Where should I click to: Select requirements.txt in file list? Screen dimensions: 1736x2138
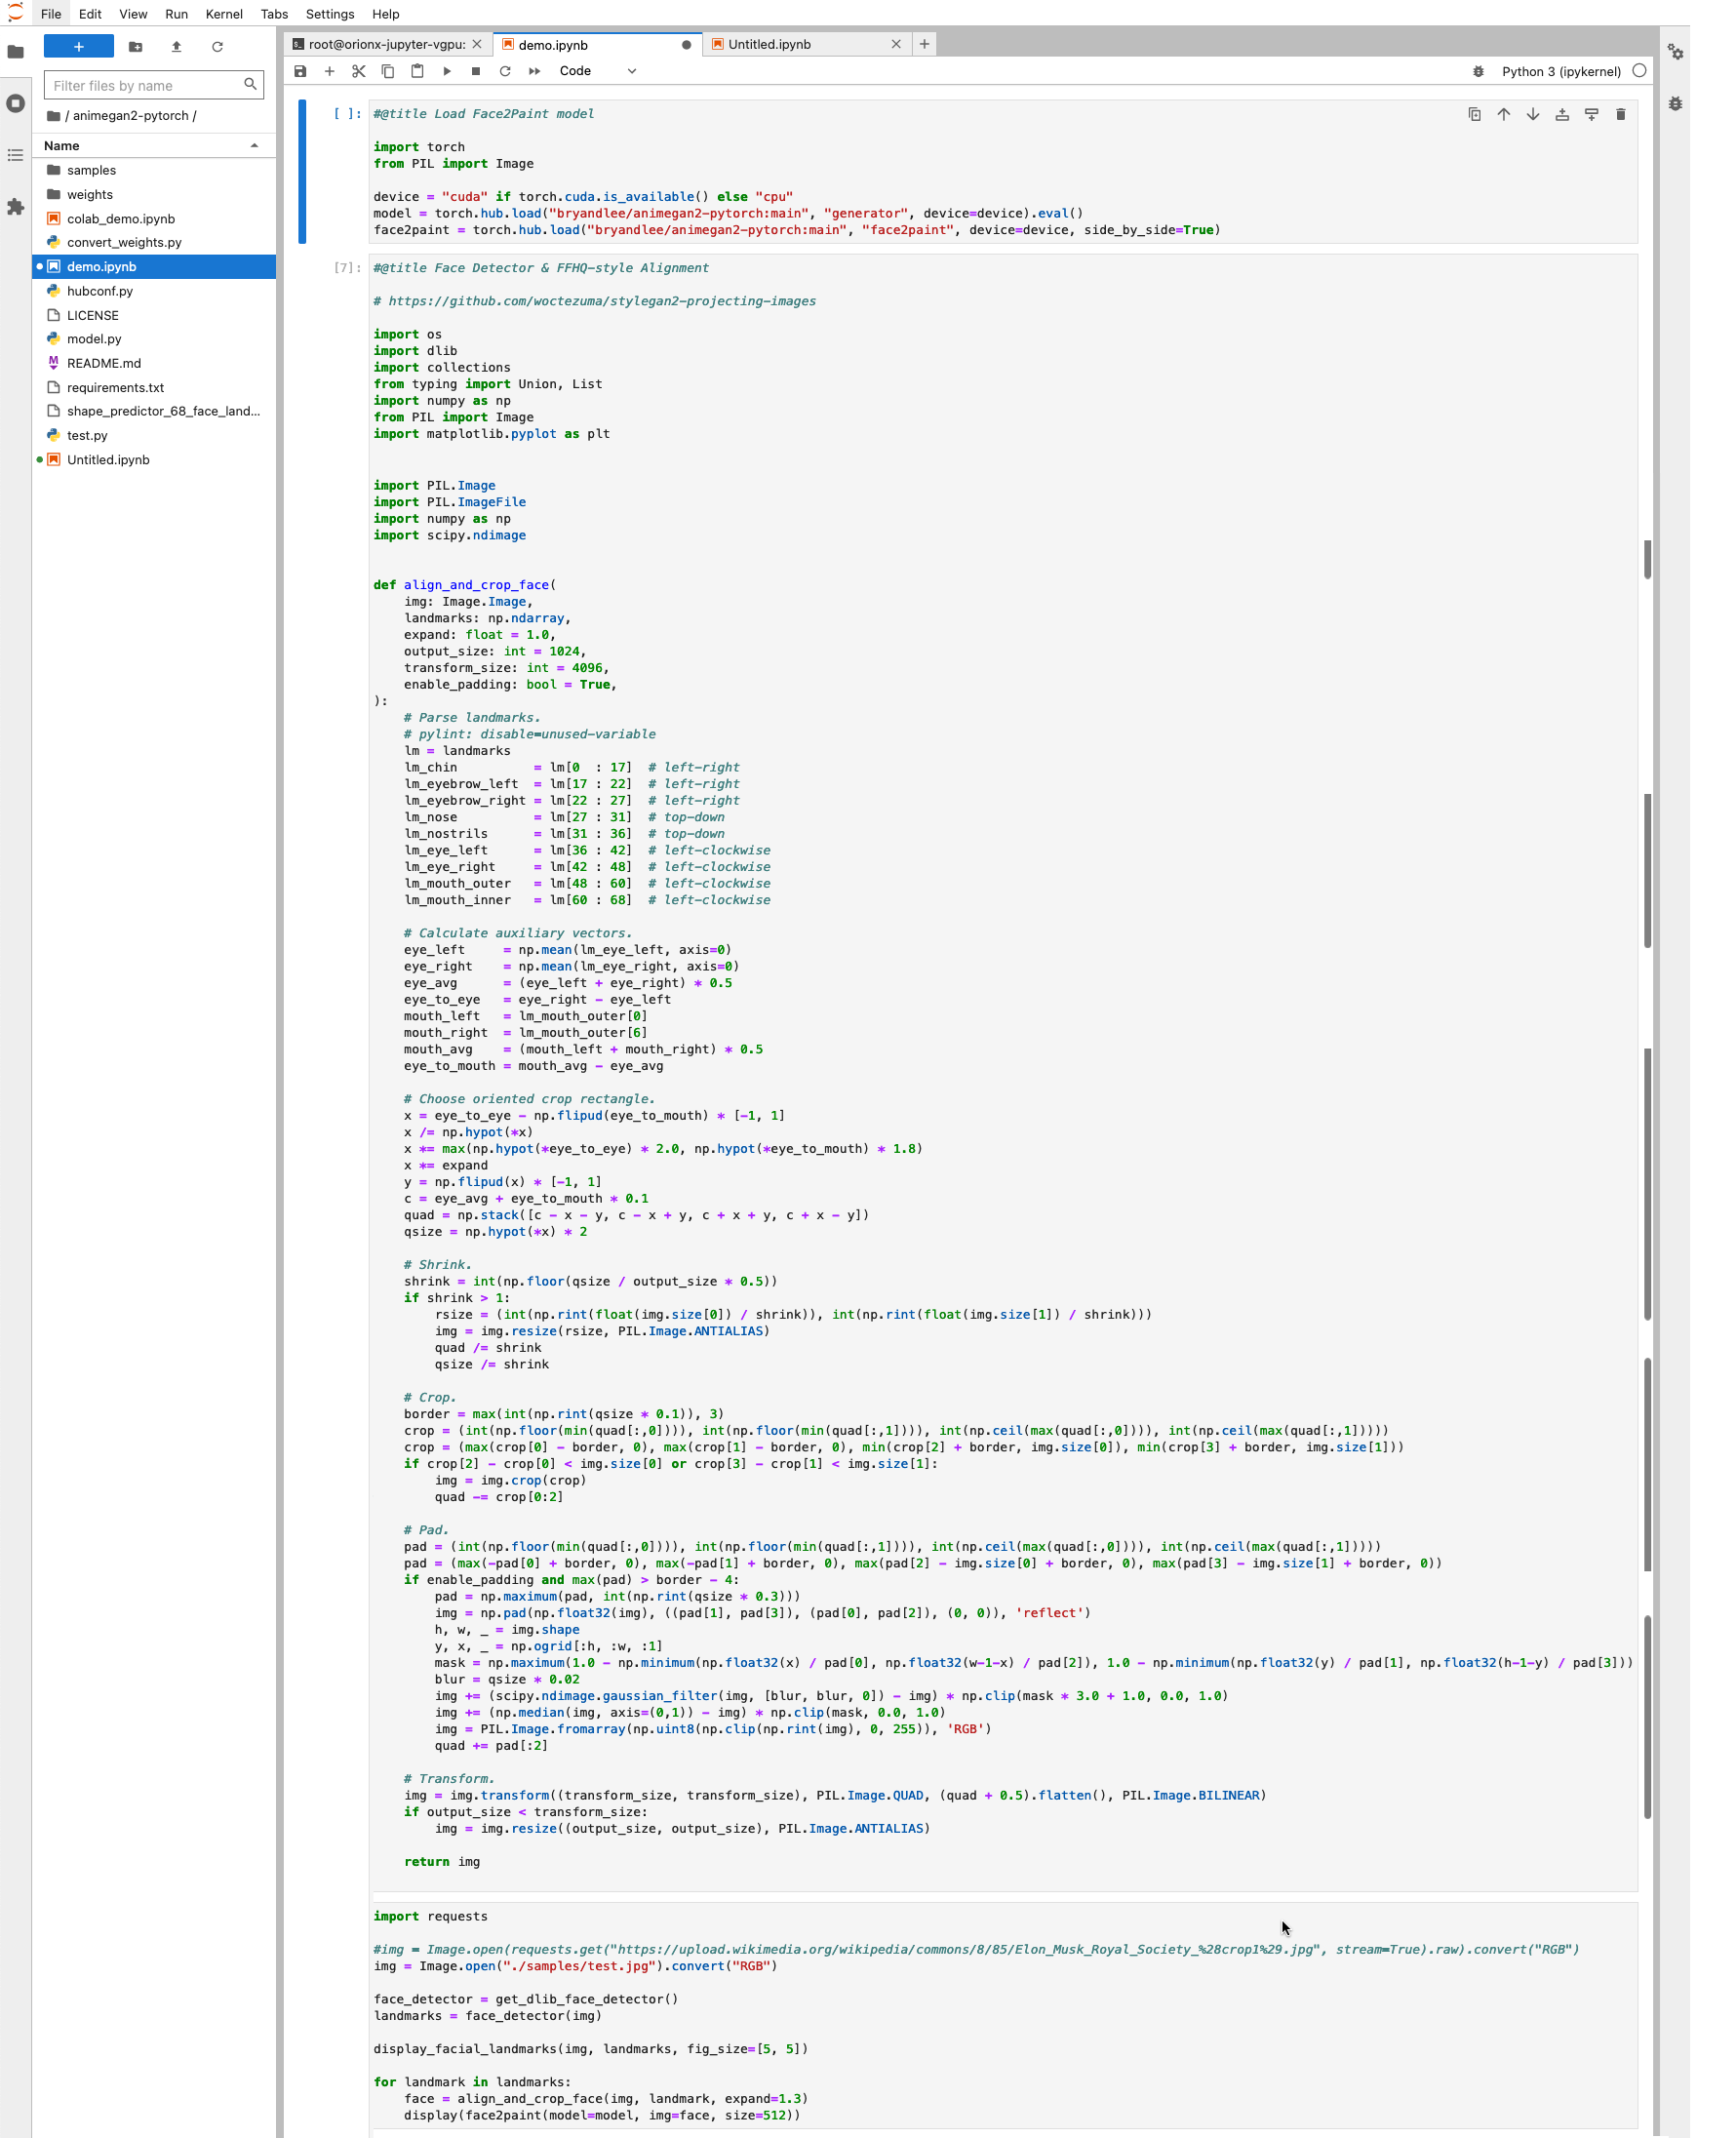pyautogui.click(x=155, y=387)
